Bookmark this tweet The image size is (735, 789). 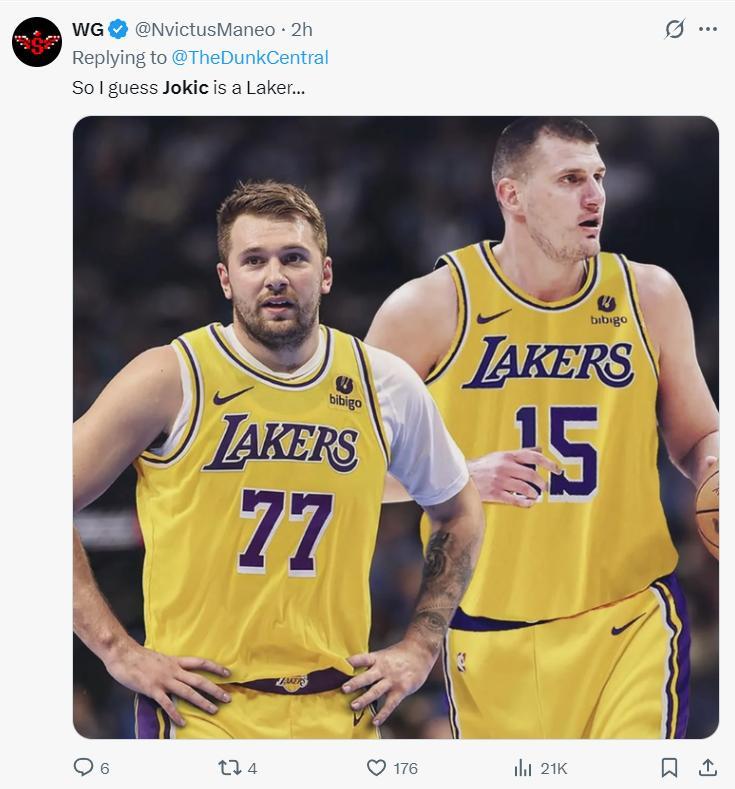pyautogui.click(x=669, y=767)
